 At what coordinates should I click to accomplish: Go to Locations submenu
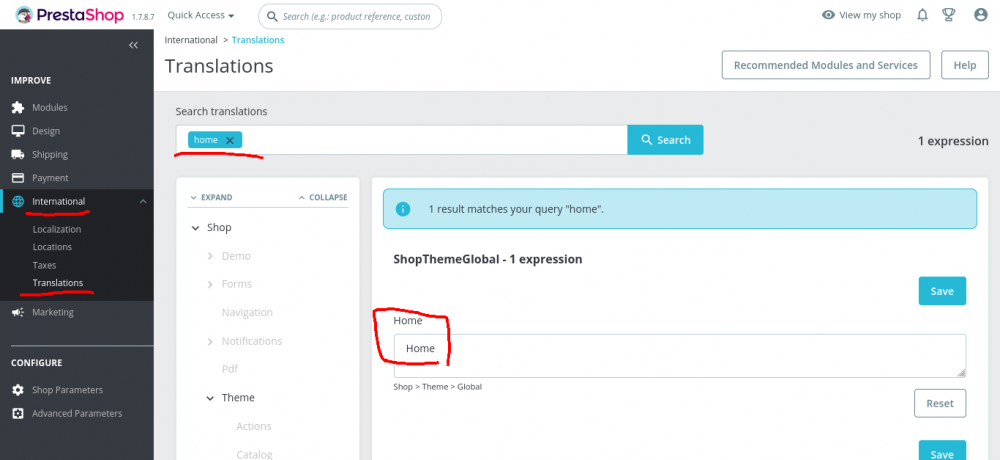[x=52, y=247]
